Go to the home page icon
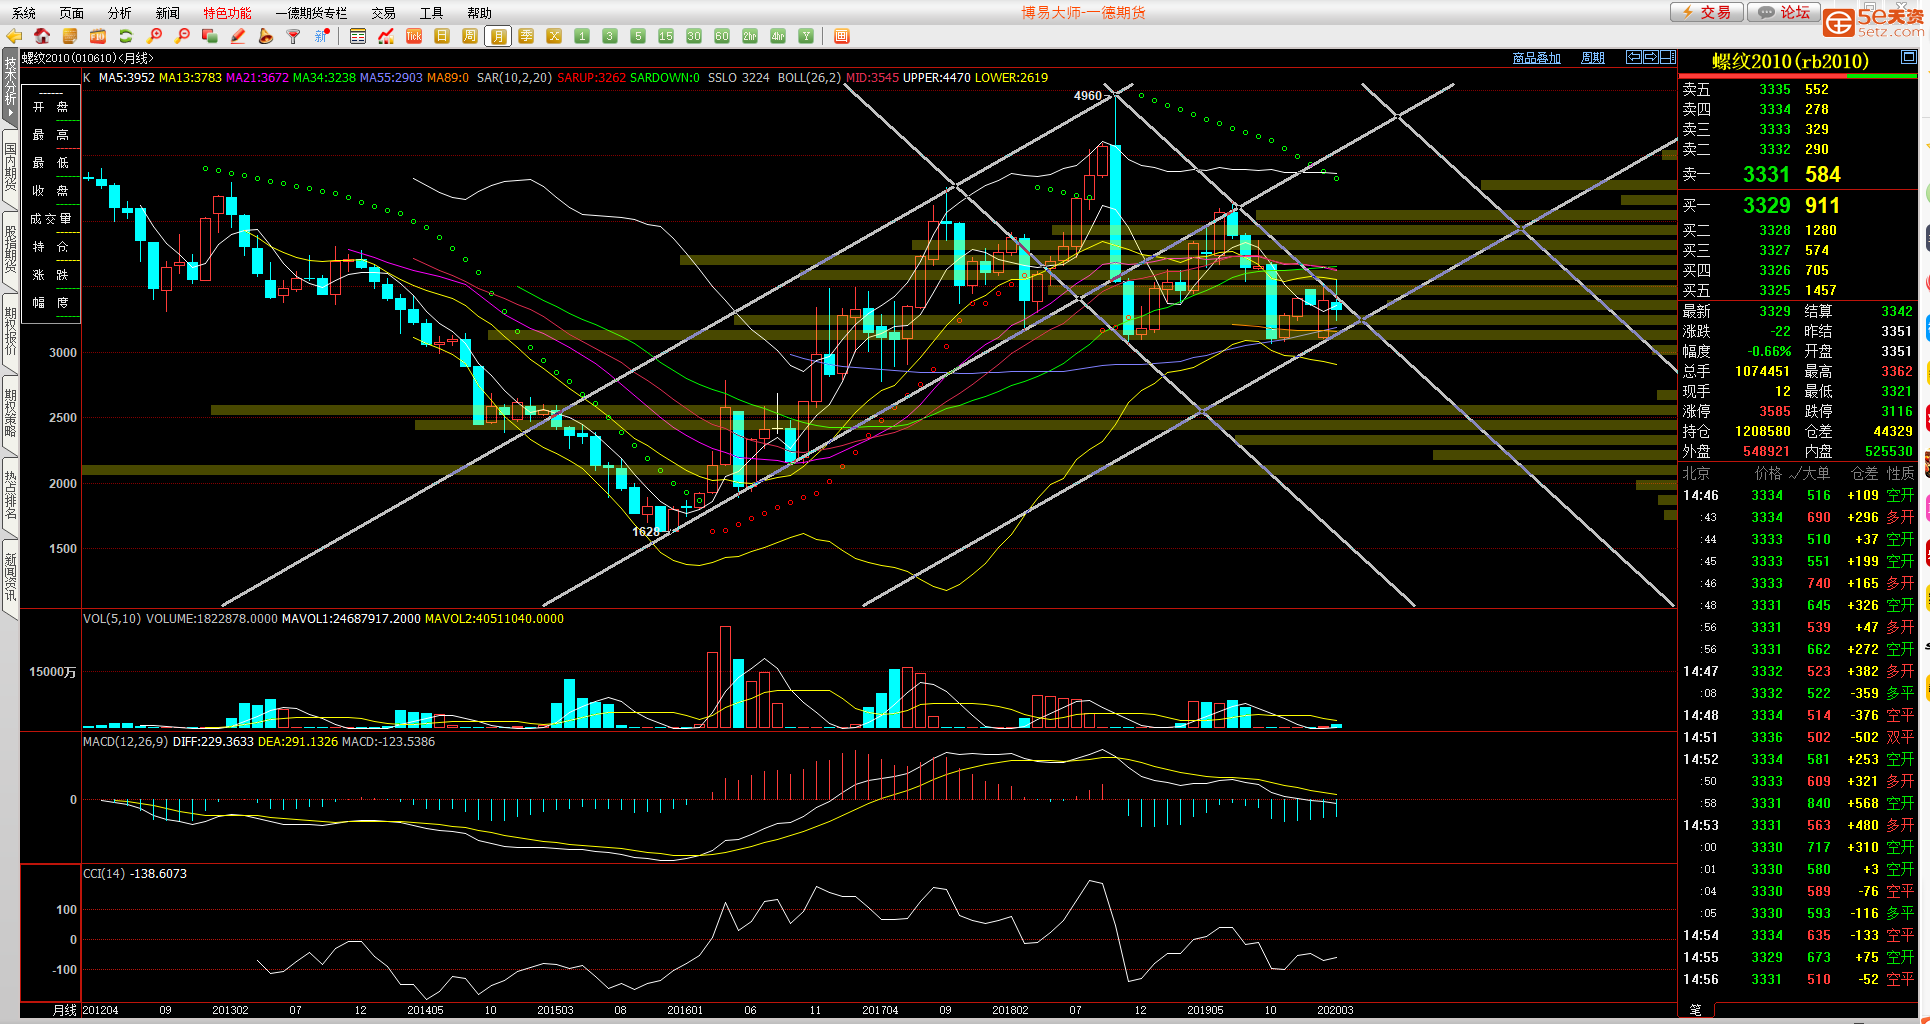This screenshot has width=1930, height=1024. pyautogui.click(x=42, y=36)
